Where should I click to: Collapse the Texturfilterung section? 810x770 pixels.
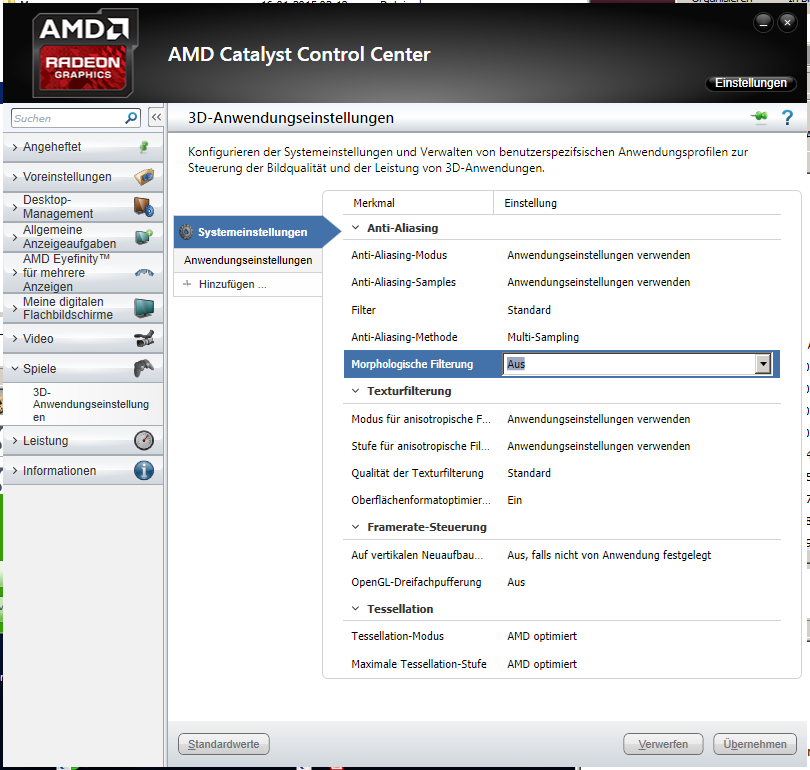point(355,391)
